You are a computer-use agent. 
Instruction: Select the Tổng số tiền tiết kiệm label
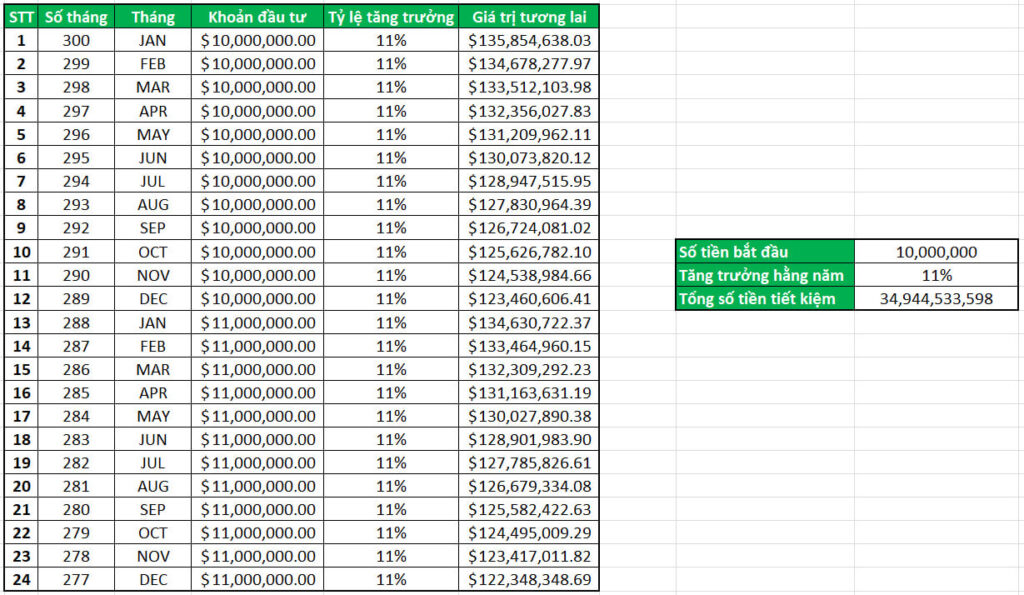(765, 298)
